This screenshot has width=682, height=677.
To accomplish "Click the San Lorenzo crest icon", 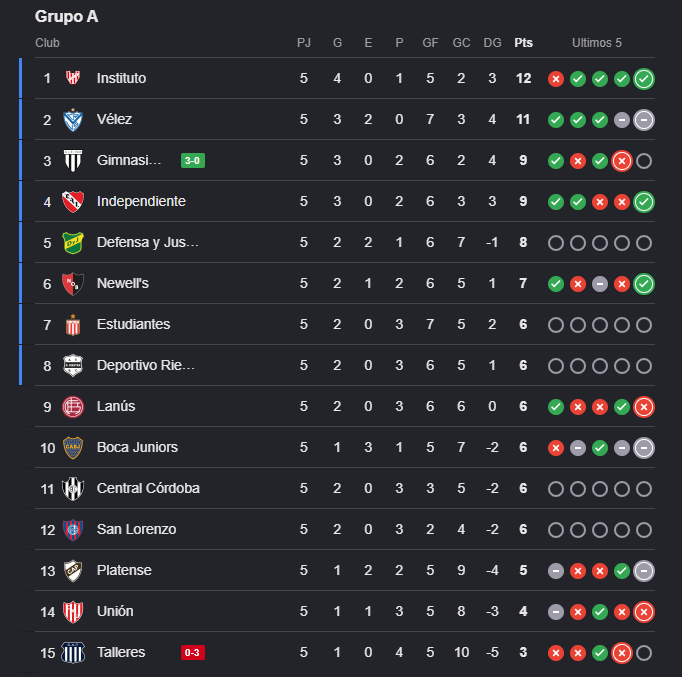I will (73, 530).
